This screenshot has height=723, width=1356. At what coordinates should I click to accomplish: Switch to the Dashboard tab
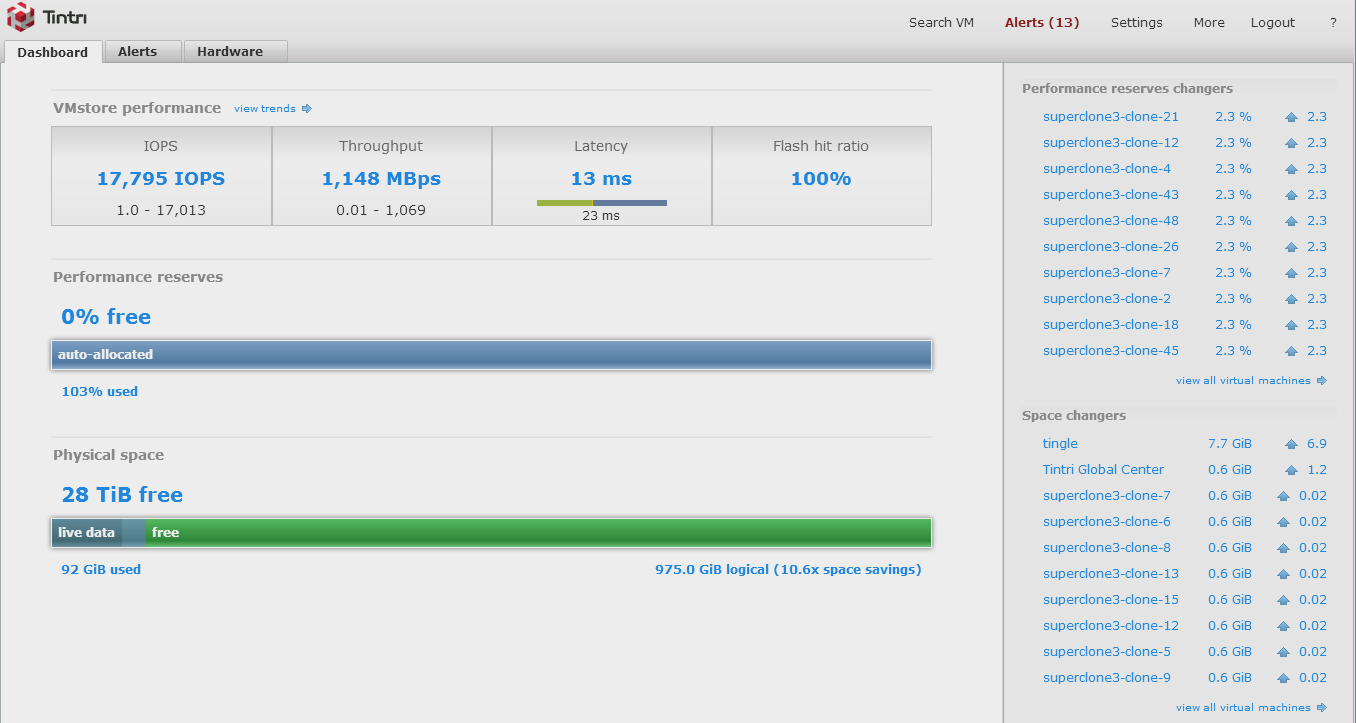pyautogui.click(x=53, y=52)
